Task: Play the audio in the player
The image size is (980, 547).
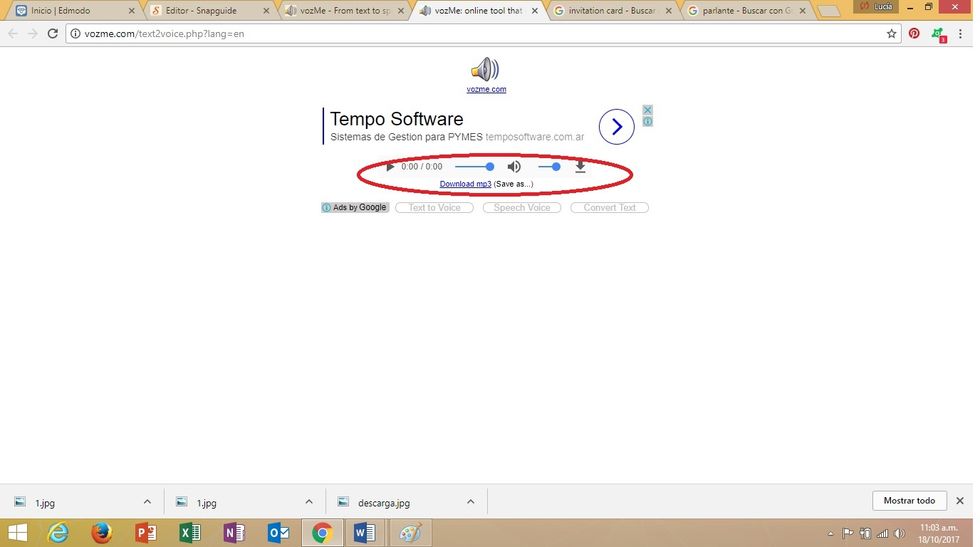Action: pyautogui.click(x=390, y=167)
